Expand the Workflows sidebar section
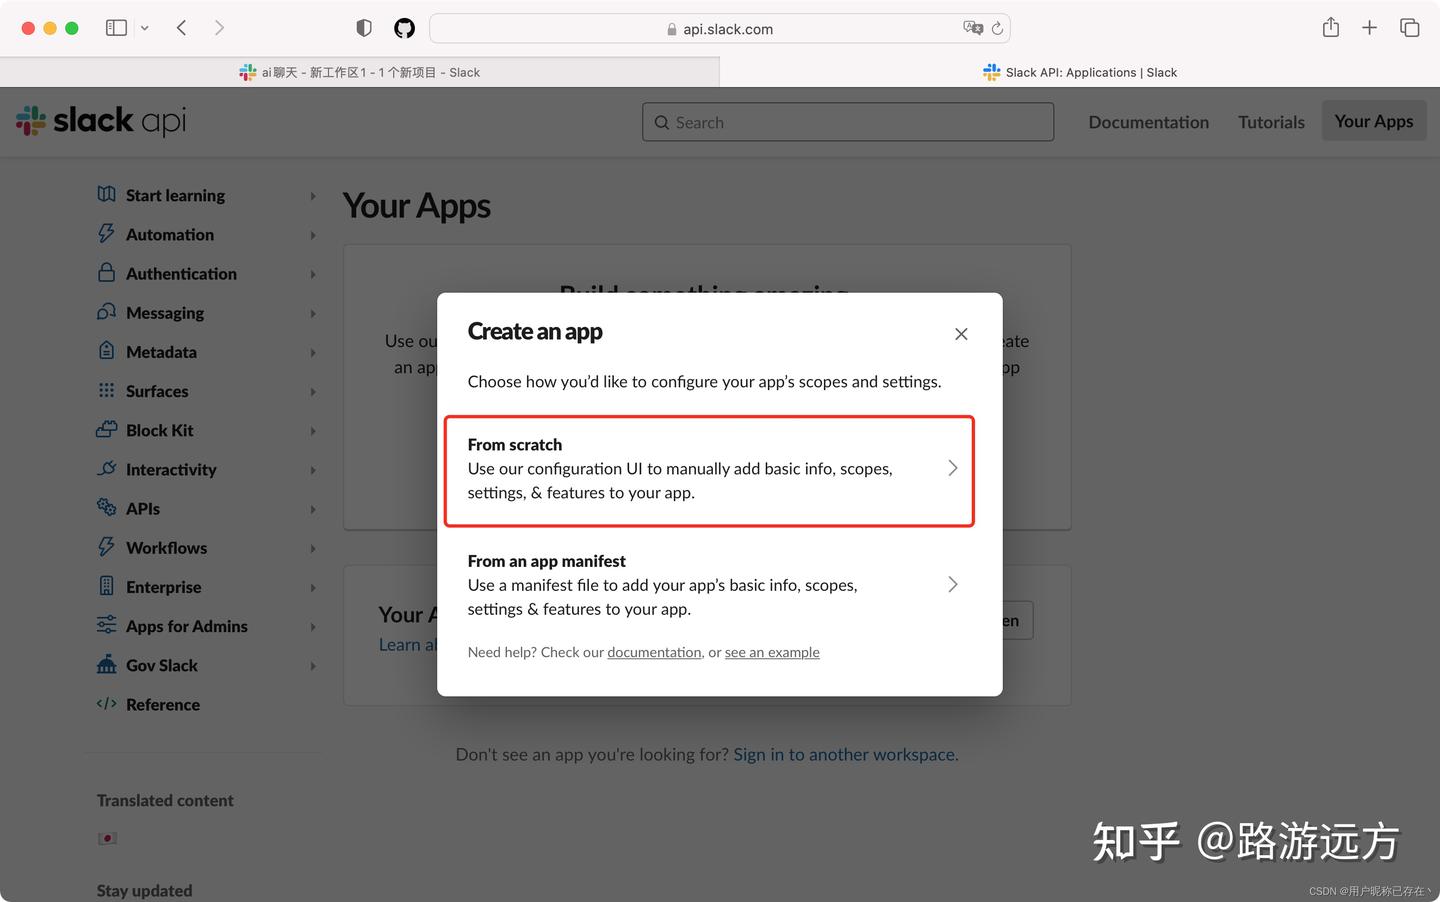Screen dimensions: 1440x902 (x=166, y=547)
